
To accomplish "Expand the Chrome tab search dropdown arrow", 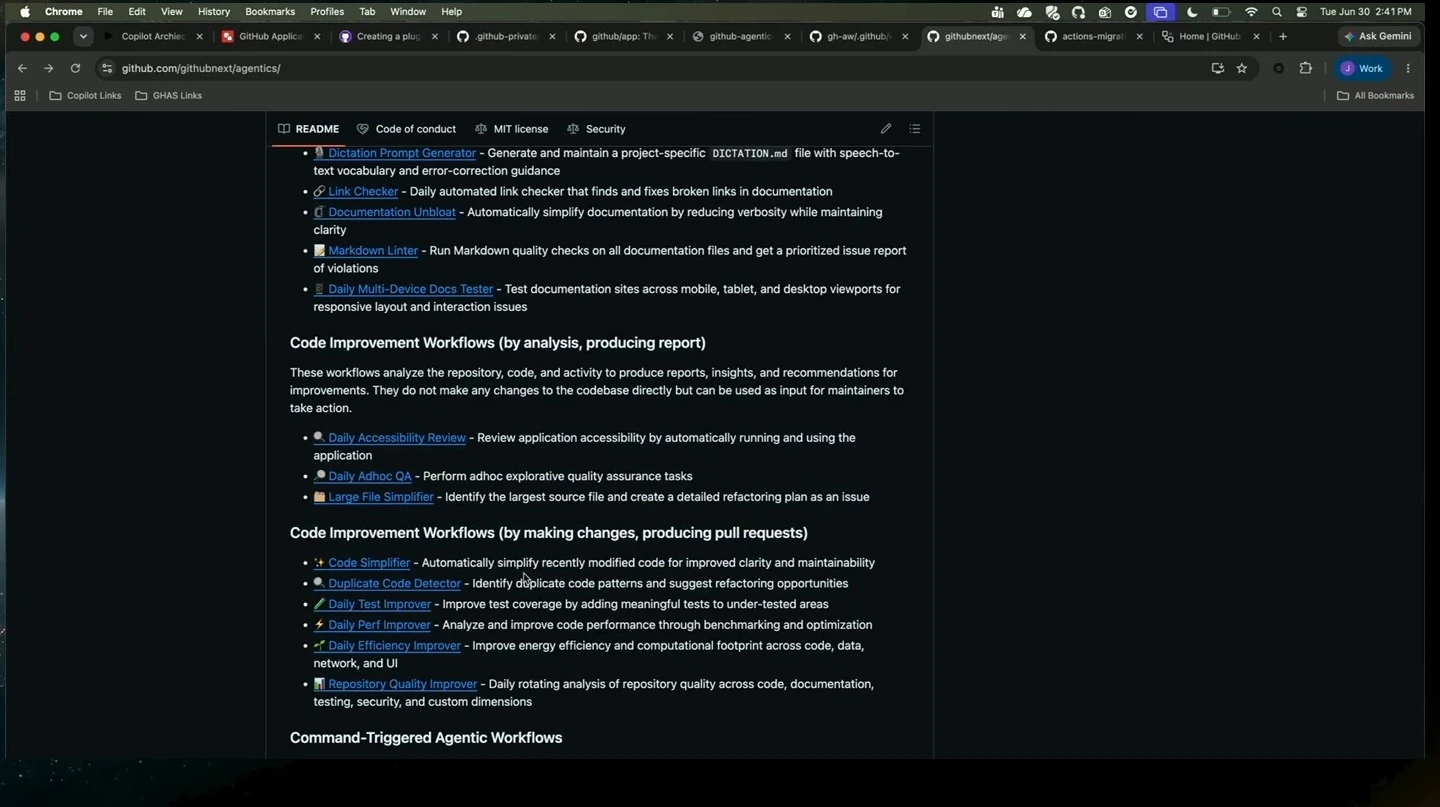I will click(83, 36).
